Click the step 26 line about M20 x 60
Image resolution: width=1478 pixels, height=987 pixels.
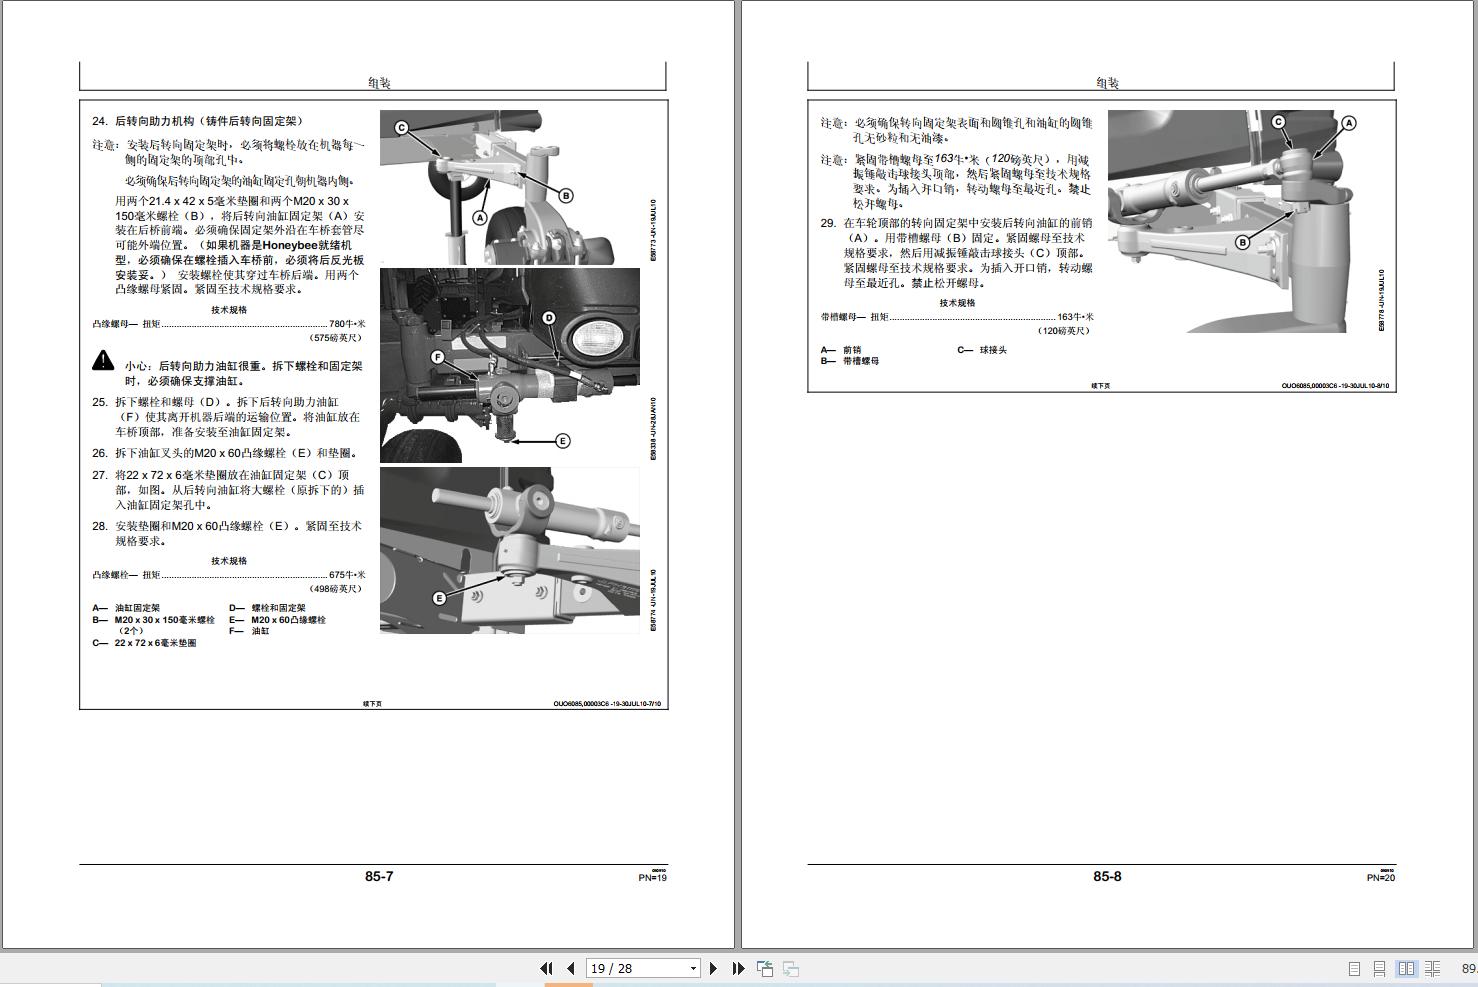click(225, 453)
